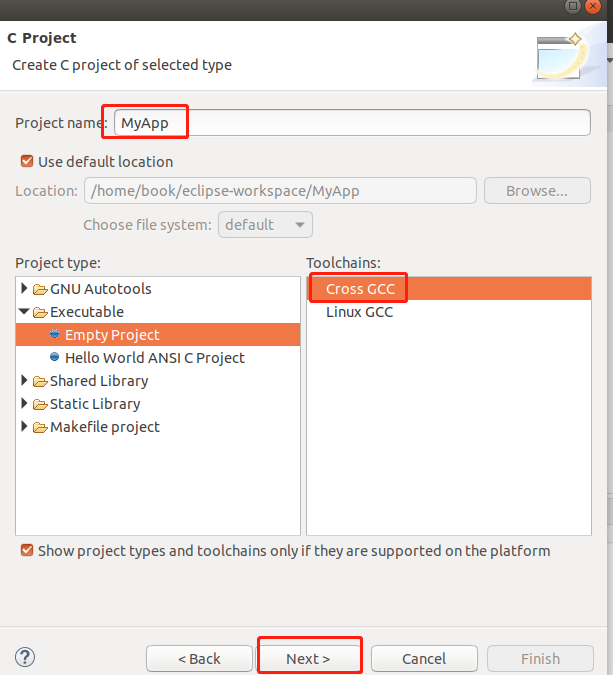Click the Static Library folder icon
613x675 pixels.
point(40,404)
